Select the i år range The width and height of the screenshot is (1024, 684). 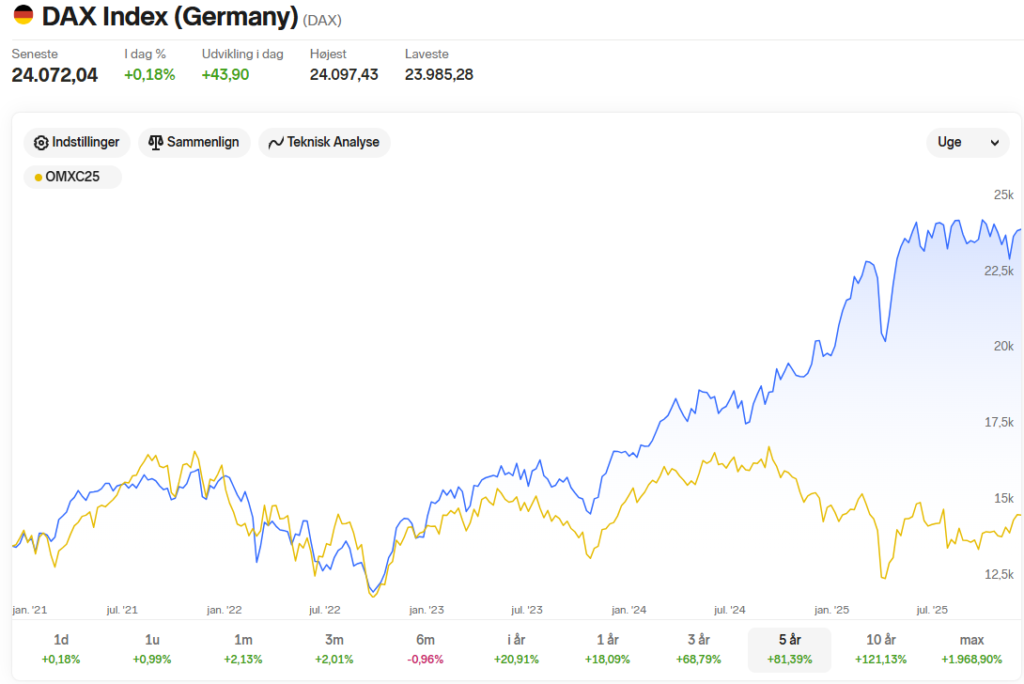516,649
